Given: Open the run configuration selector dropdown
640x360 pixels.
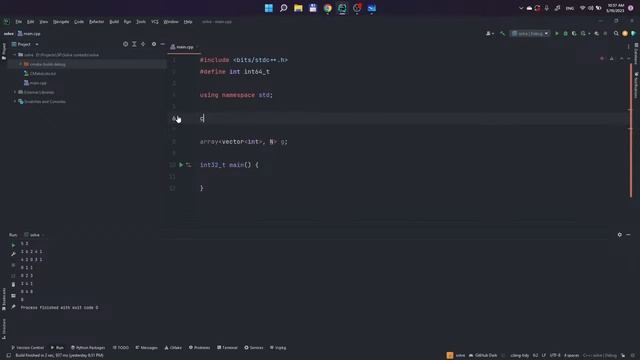Looking at the screenshot, I should (x=530, y=33).
